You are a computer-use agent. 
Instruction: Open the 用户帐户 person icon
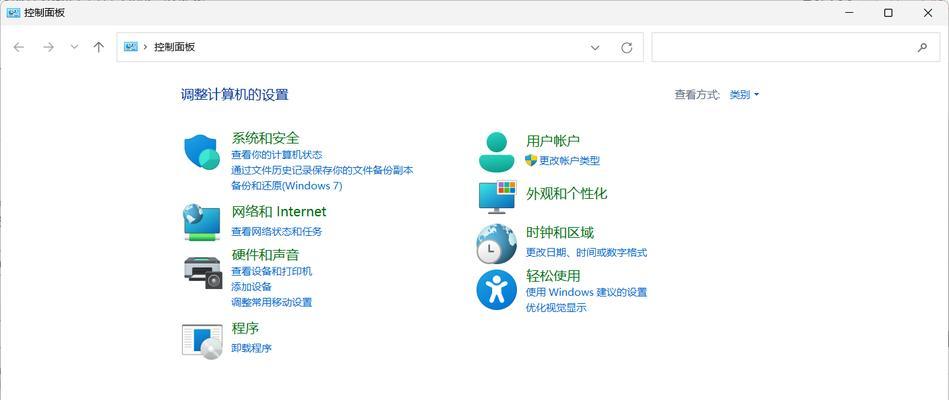[496, 151]
